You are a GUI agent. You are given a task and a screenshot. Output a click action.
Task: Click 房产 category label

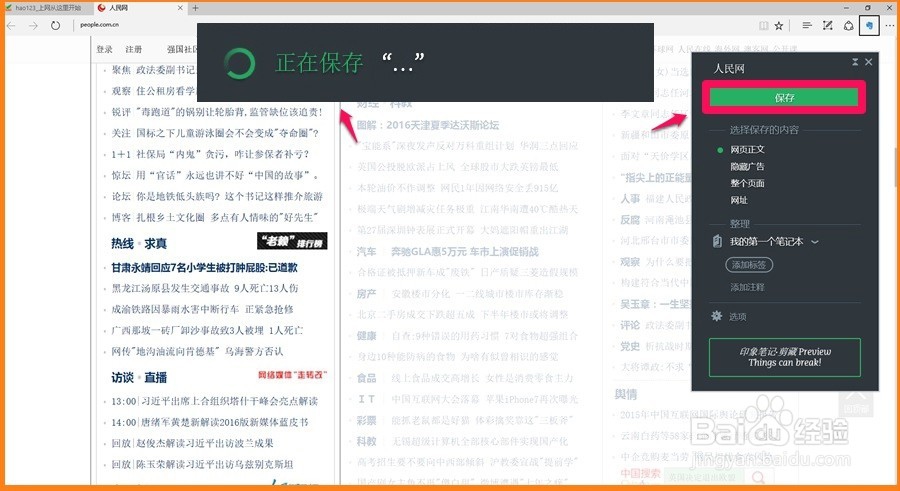click(366, 293)
